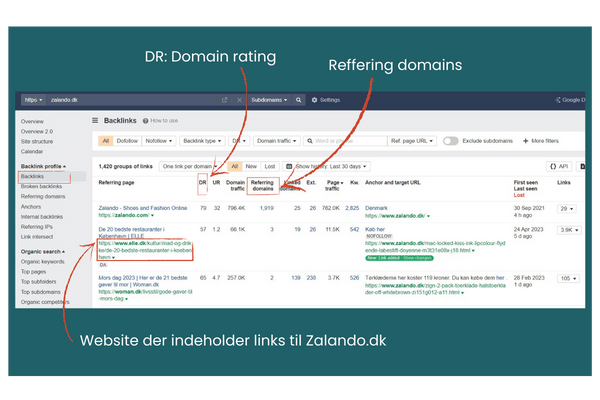The image size is (600, 400).
Task: Open Overview in the sidebar
Action: coord(32,121)
